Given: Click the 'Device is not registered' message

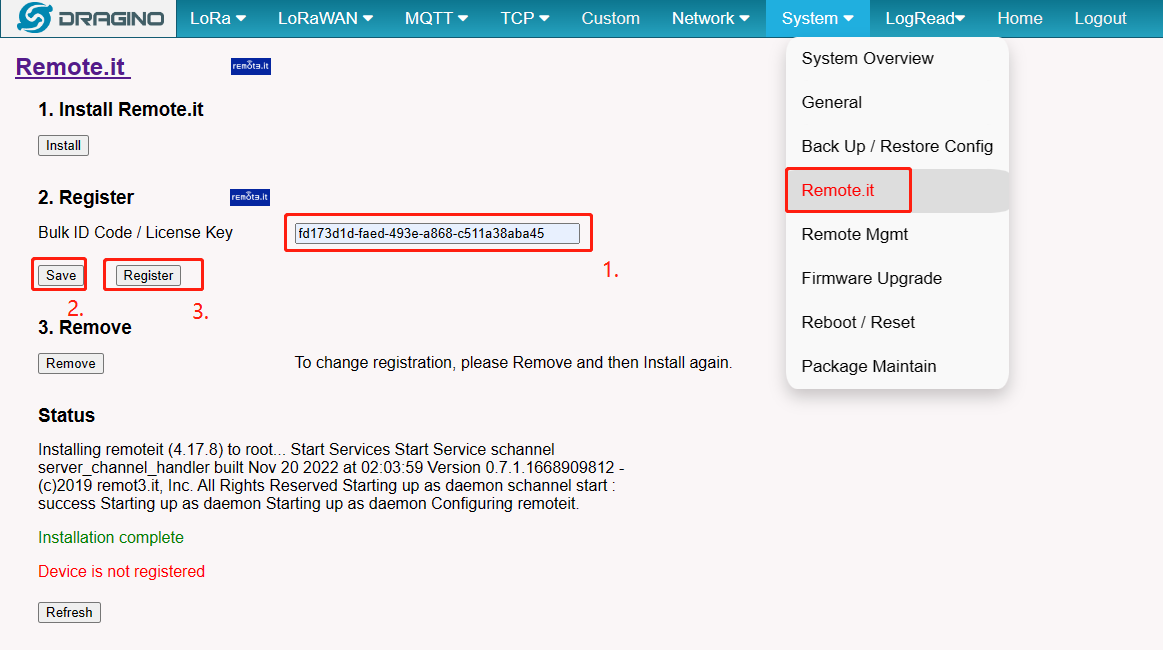Looking at the screenshot, I should click(x=122, y=571).
